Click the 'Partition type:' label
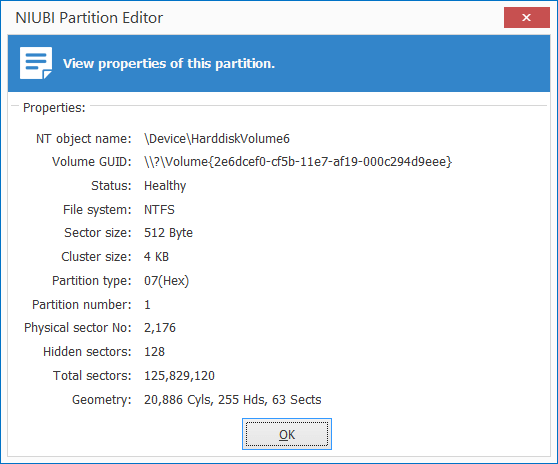 pyautogui.click(x=92, y=281)
